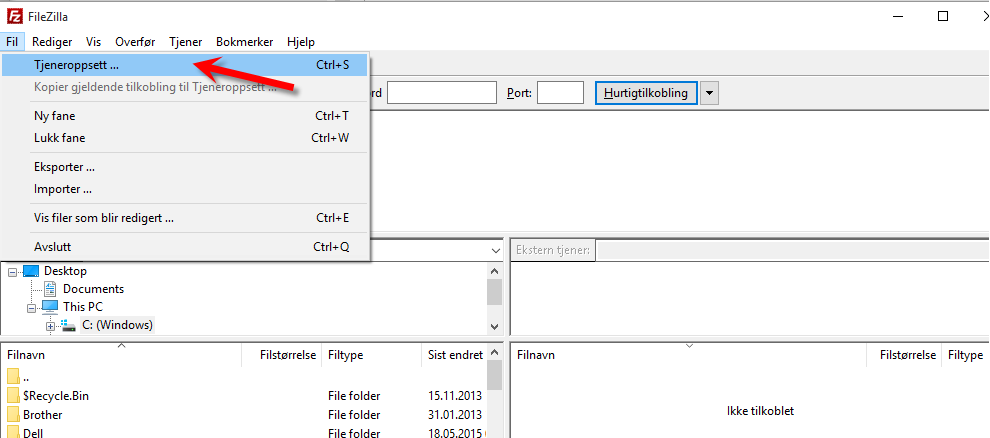Screen dimensions: 990x438
Task: Sort remote files by Filnavn column
Action: pos(689,355)
